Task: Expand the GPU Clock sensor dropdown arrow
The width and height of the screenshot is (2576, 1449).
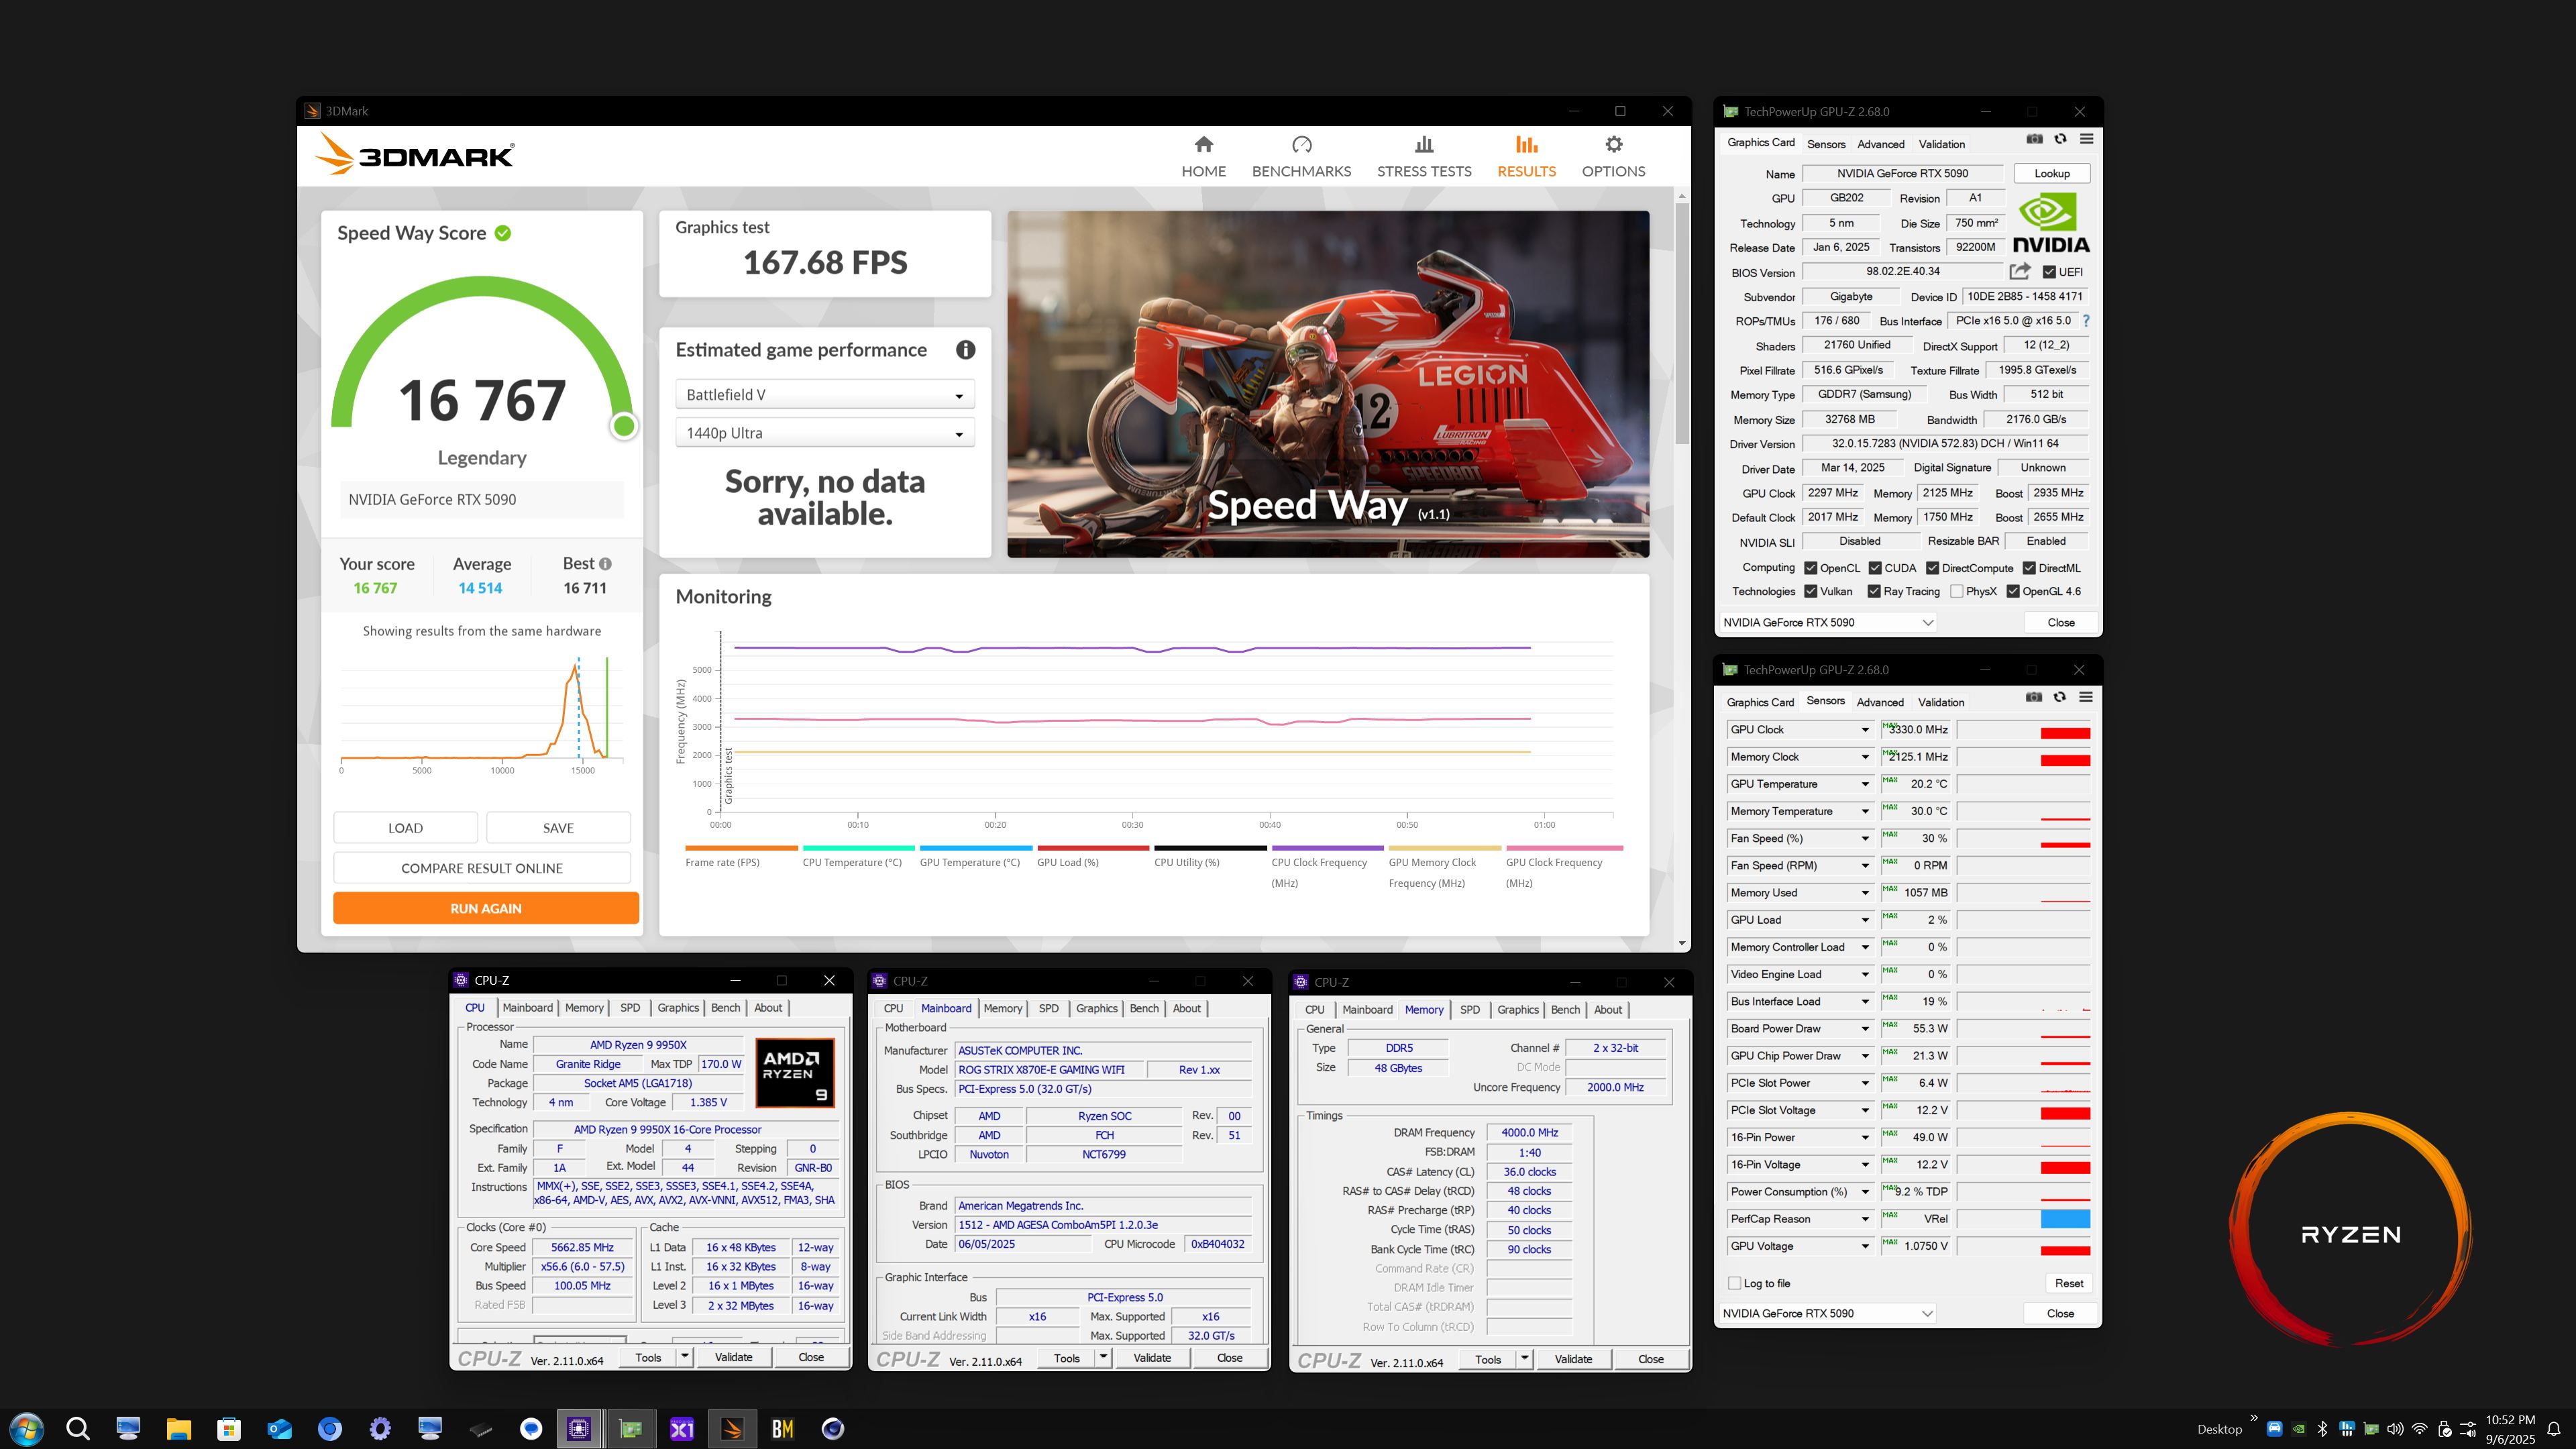Action: coord(1865,730)
